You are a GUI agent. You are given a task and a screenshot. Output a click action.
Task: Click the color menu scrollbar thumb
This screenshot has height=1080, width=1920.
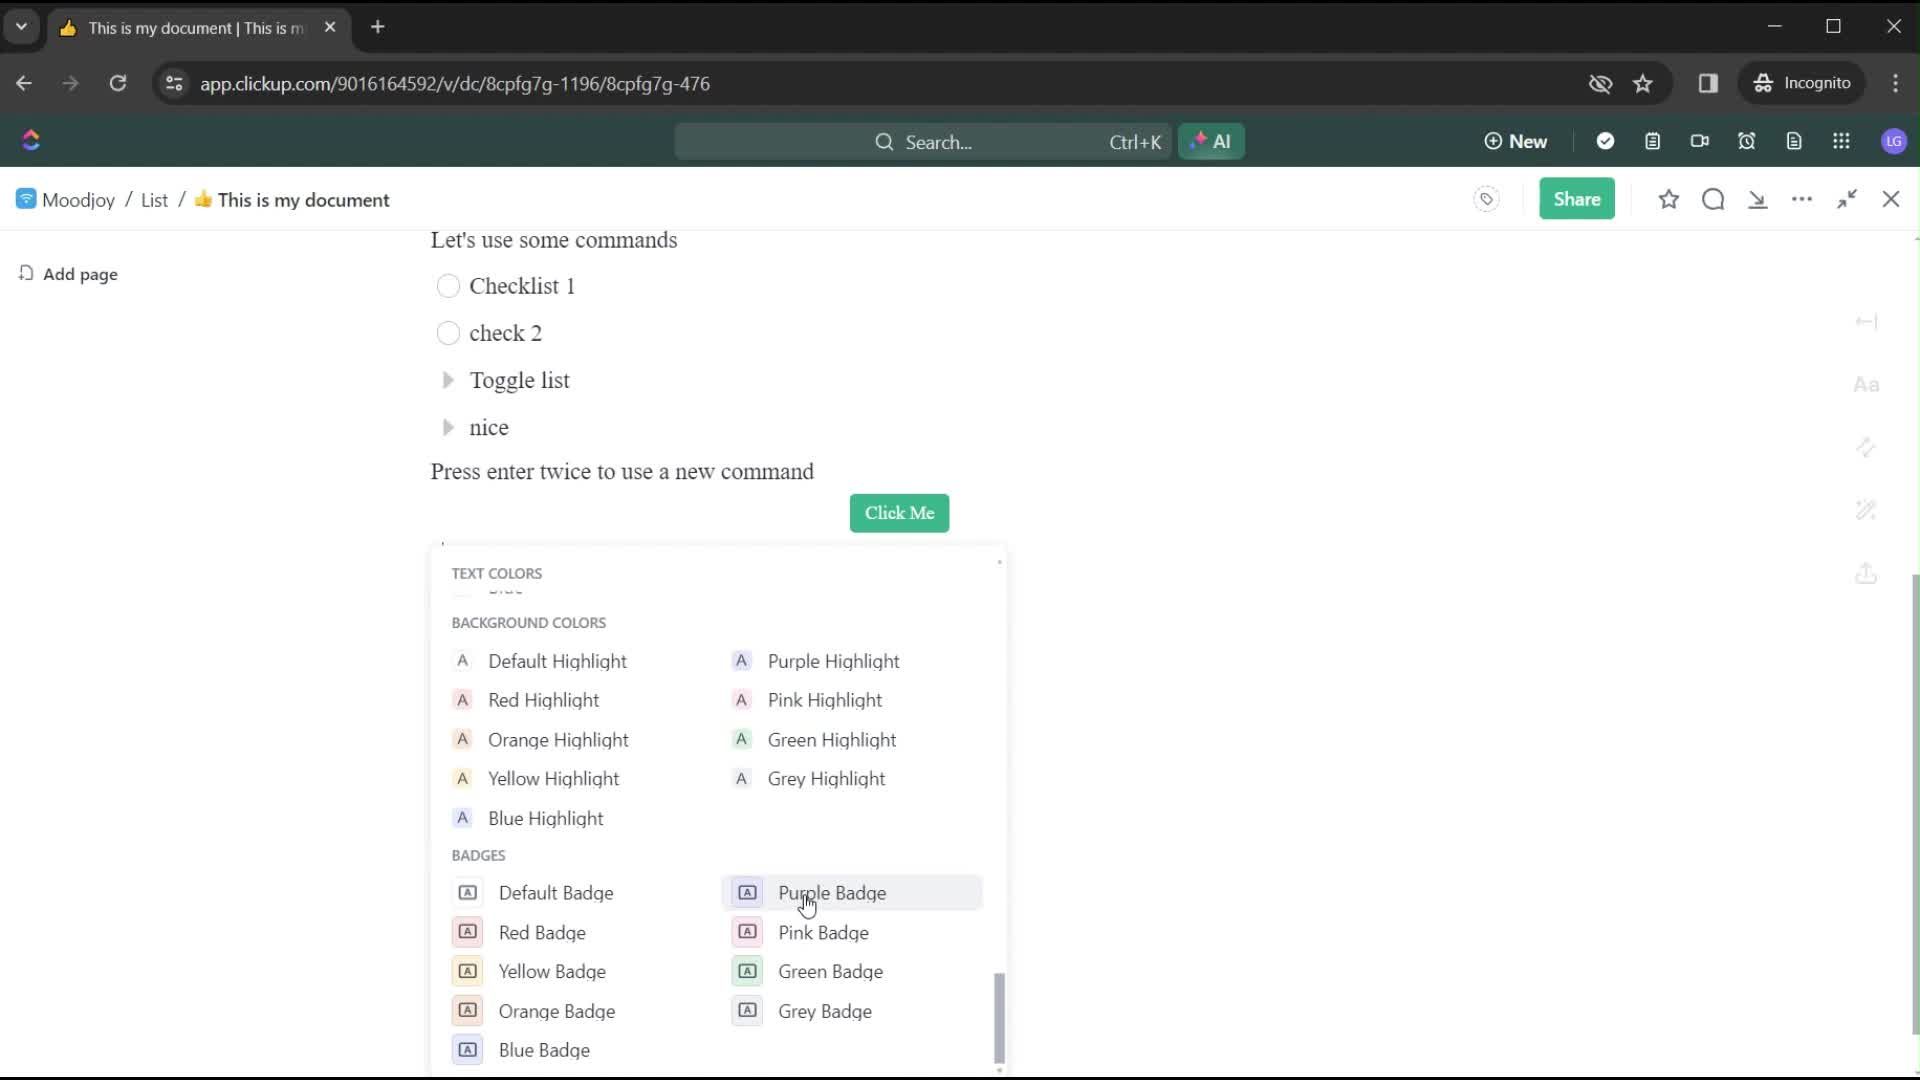click(x=999, y=1018)
